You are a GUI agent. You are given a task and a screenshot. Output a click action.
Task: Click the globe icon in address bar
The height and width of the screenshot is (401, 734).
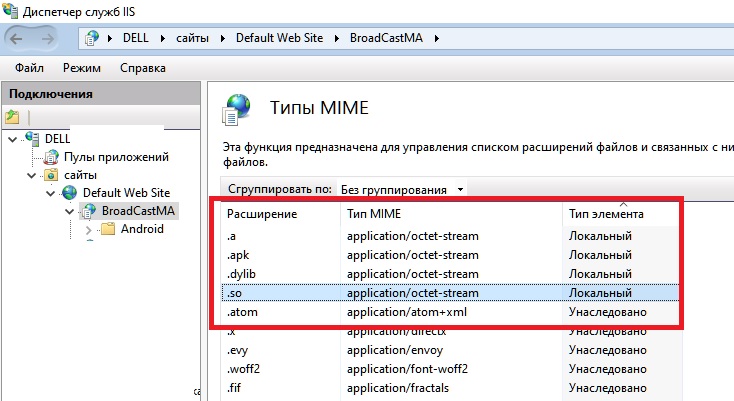92,38
